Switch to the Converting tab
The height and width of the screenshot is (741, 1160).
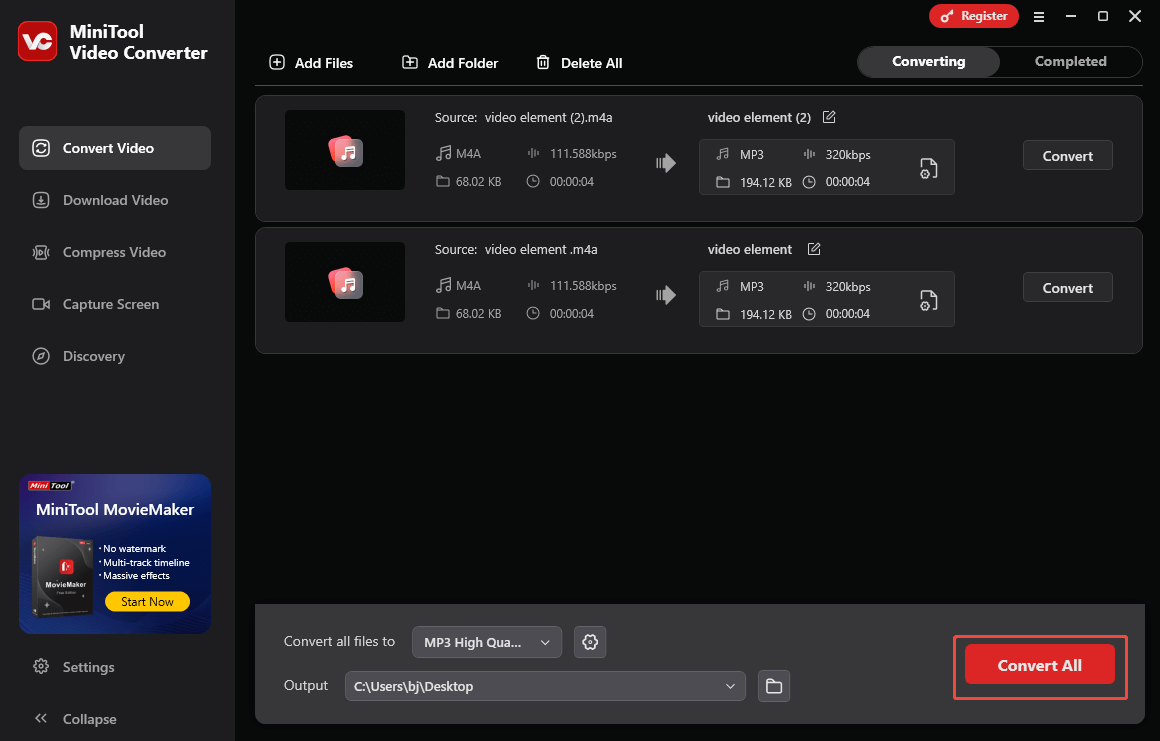pos(928,61)
